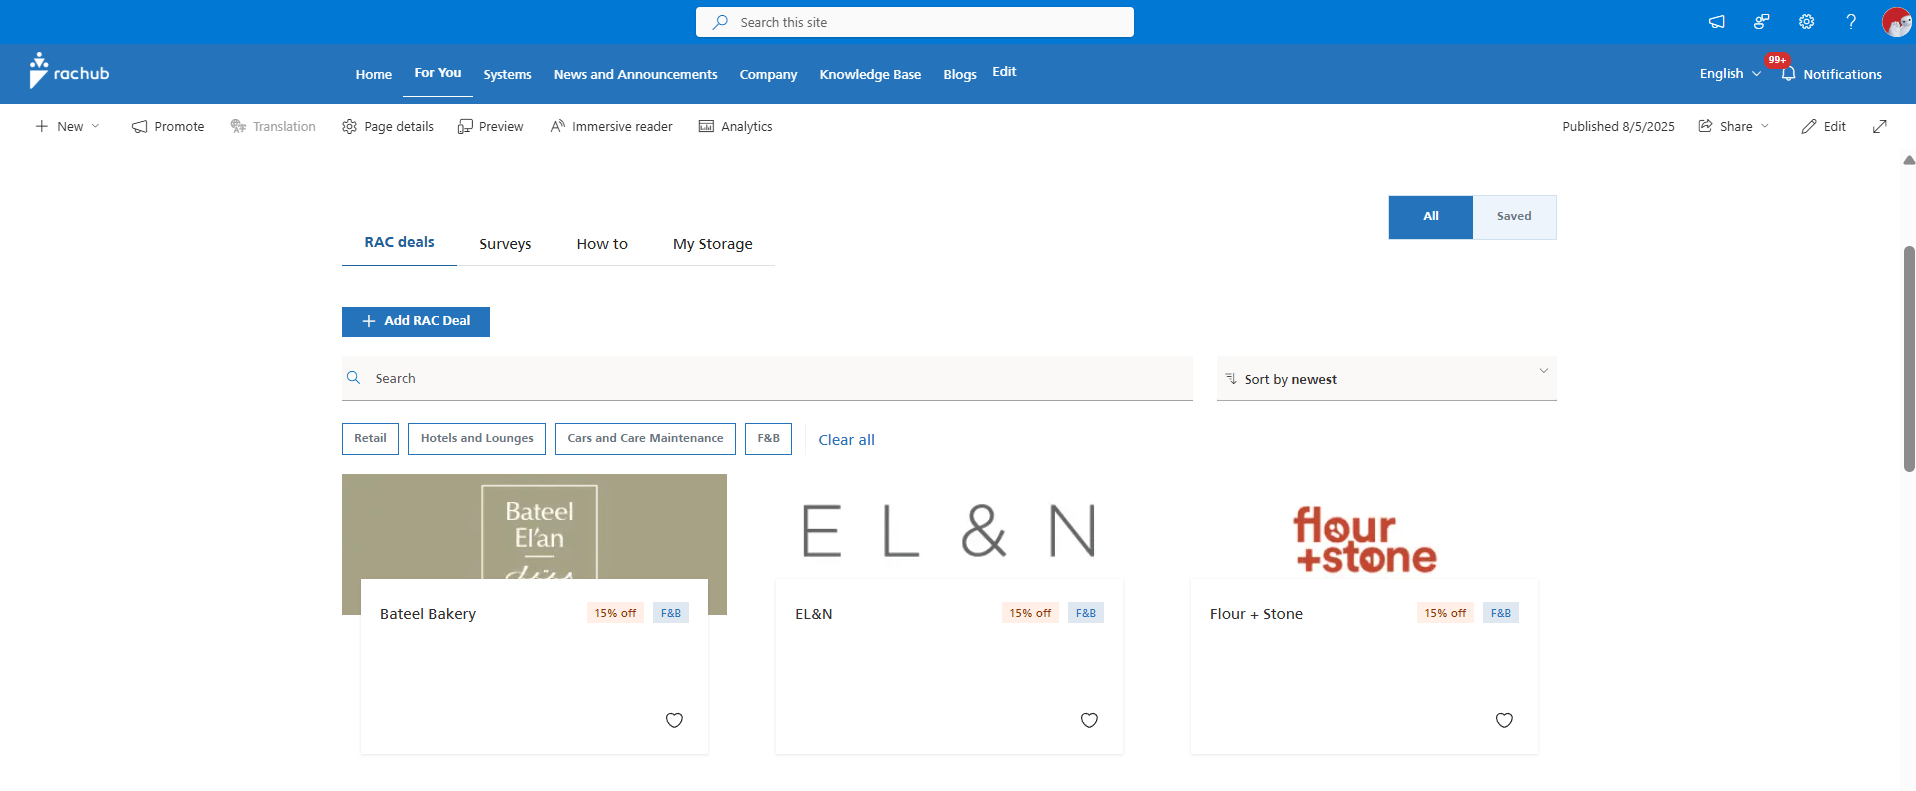Favorite the EL&N deal heart icon
This screenshot has width=1916, height=791.
(x=1089, y=720)
